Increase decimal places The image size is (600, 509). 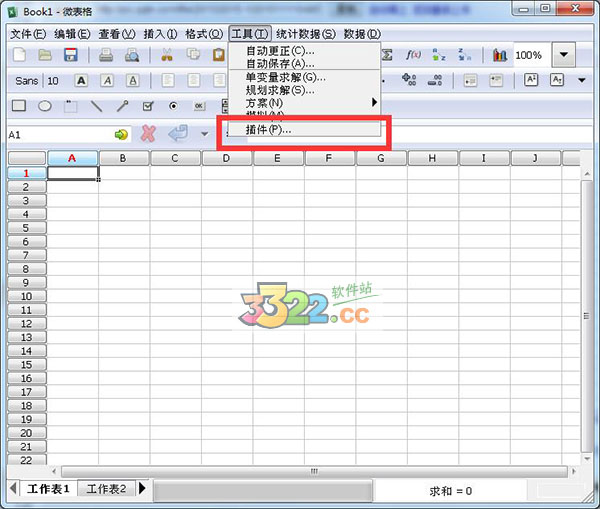409,80
